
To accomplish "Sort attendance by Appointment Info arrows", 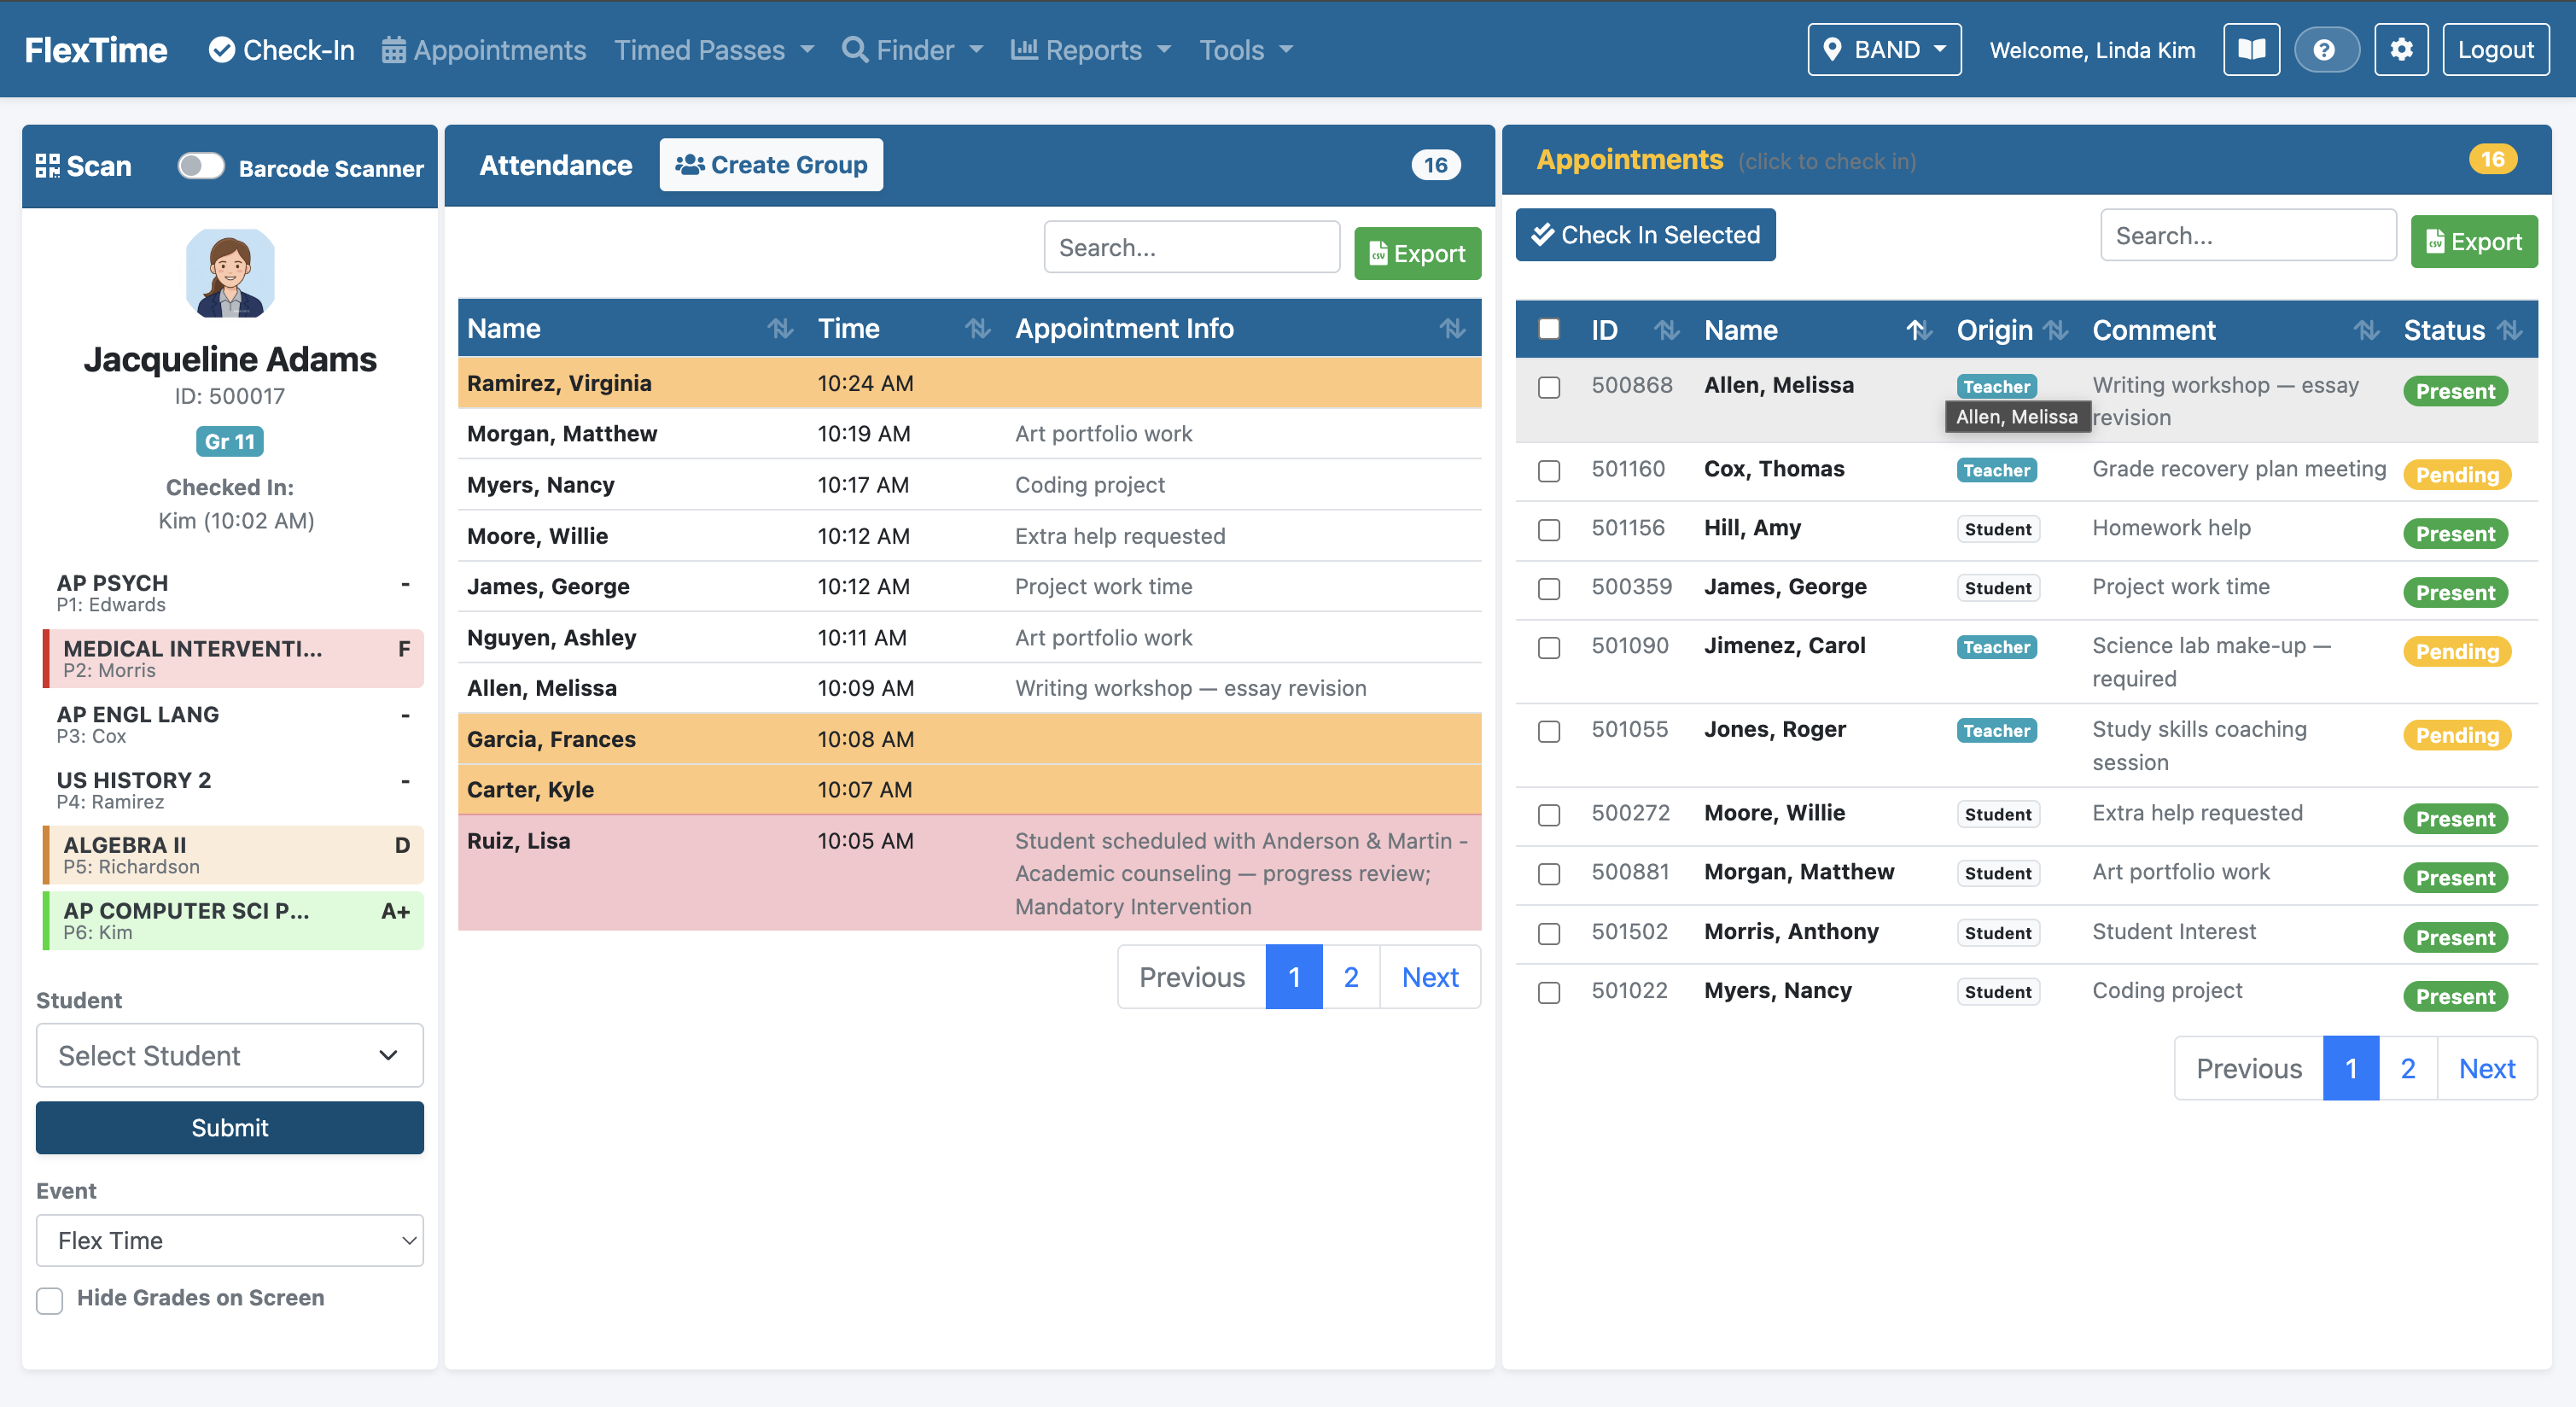I will pos(1452,328).
